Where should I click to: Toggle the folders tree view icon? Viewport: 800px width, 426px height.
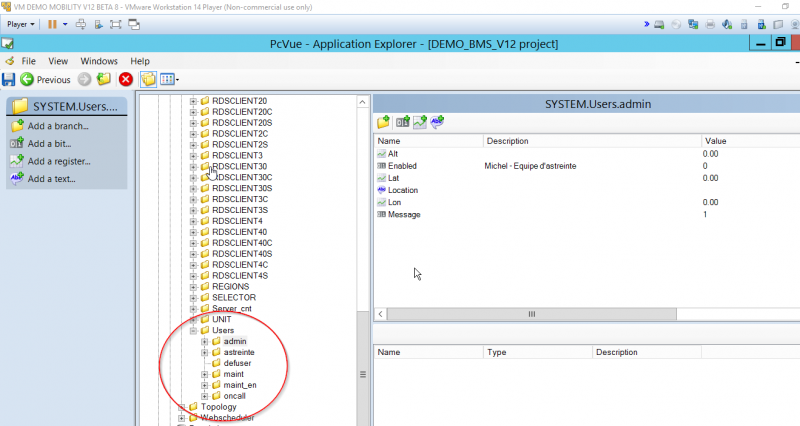pos(148,79)
